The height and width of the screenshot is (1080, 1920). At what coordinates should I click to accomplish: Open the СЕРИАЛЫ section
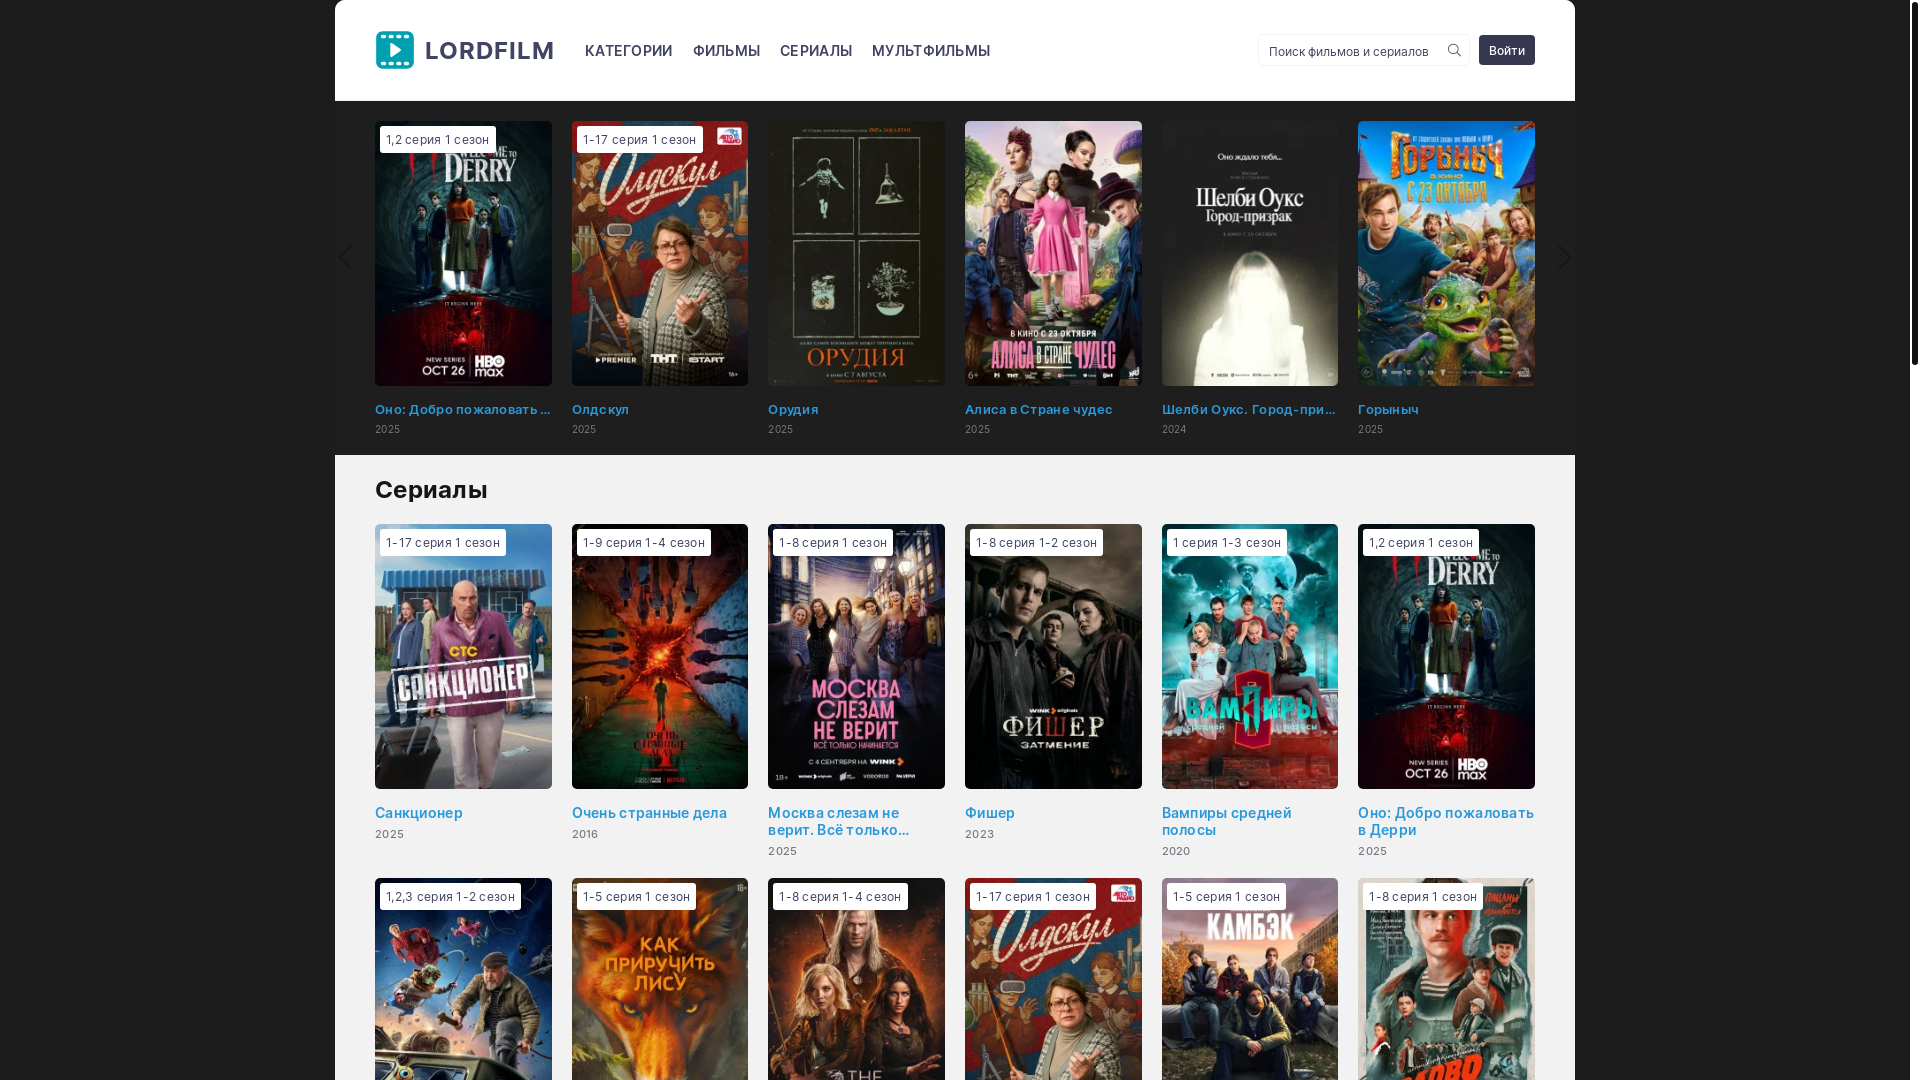(815, 51)
